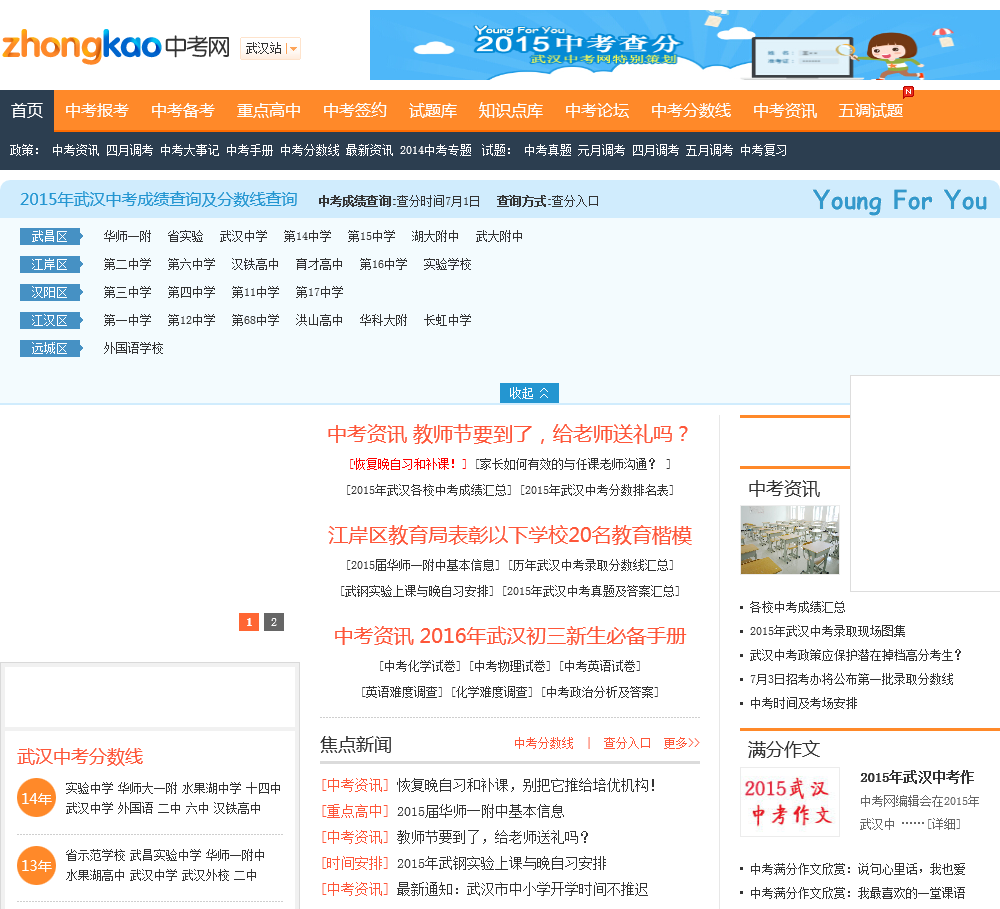Open the 洪山高中 school link
Viewport: 1000px width, 909px height.
click(320, 320)
